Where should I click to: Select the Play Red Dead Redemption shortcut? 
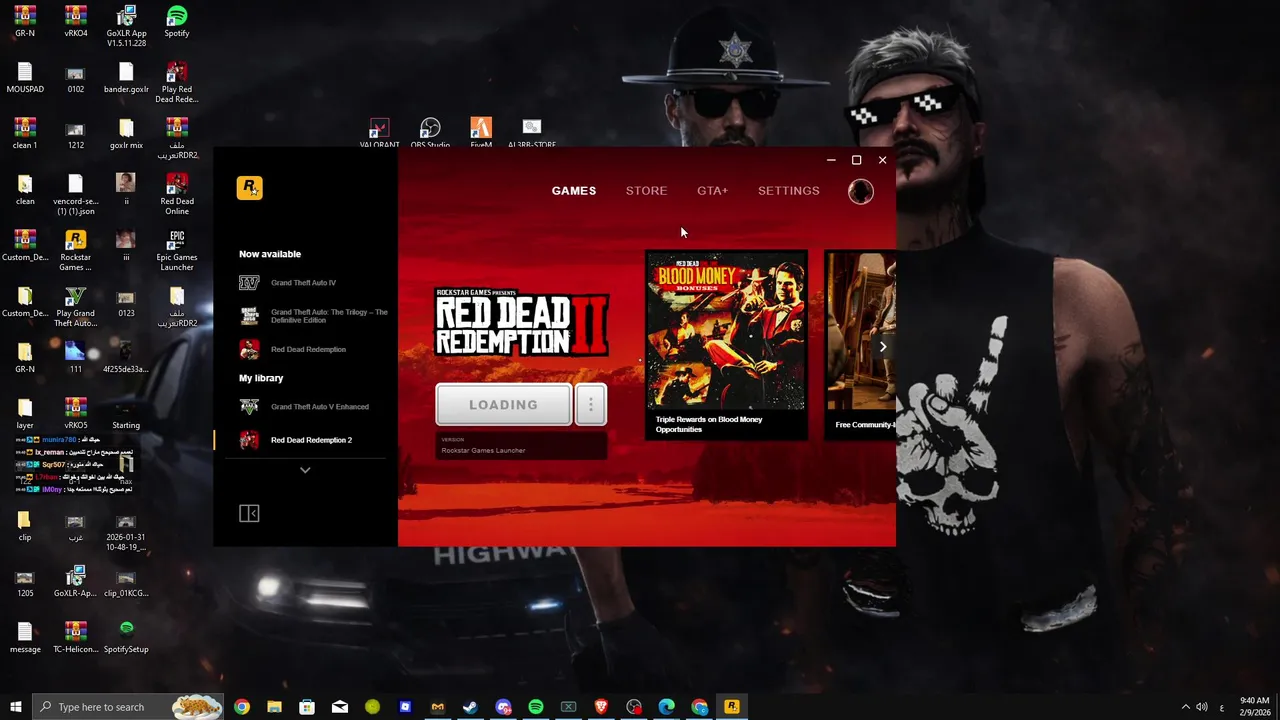coord(177,83)
